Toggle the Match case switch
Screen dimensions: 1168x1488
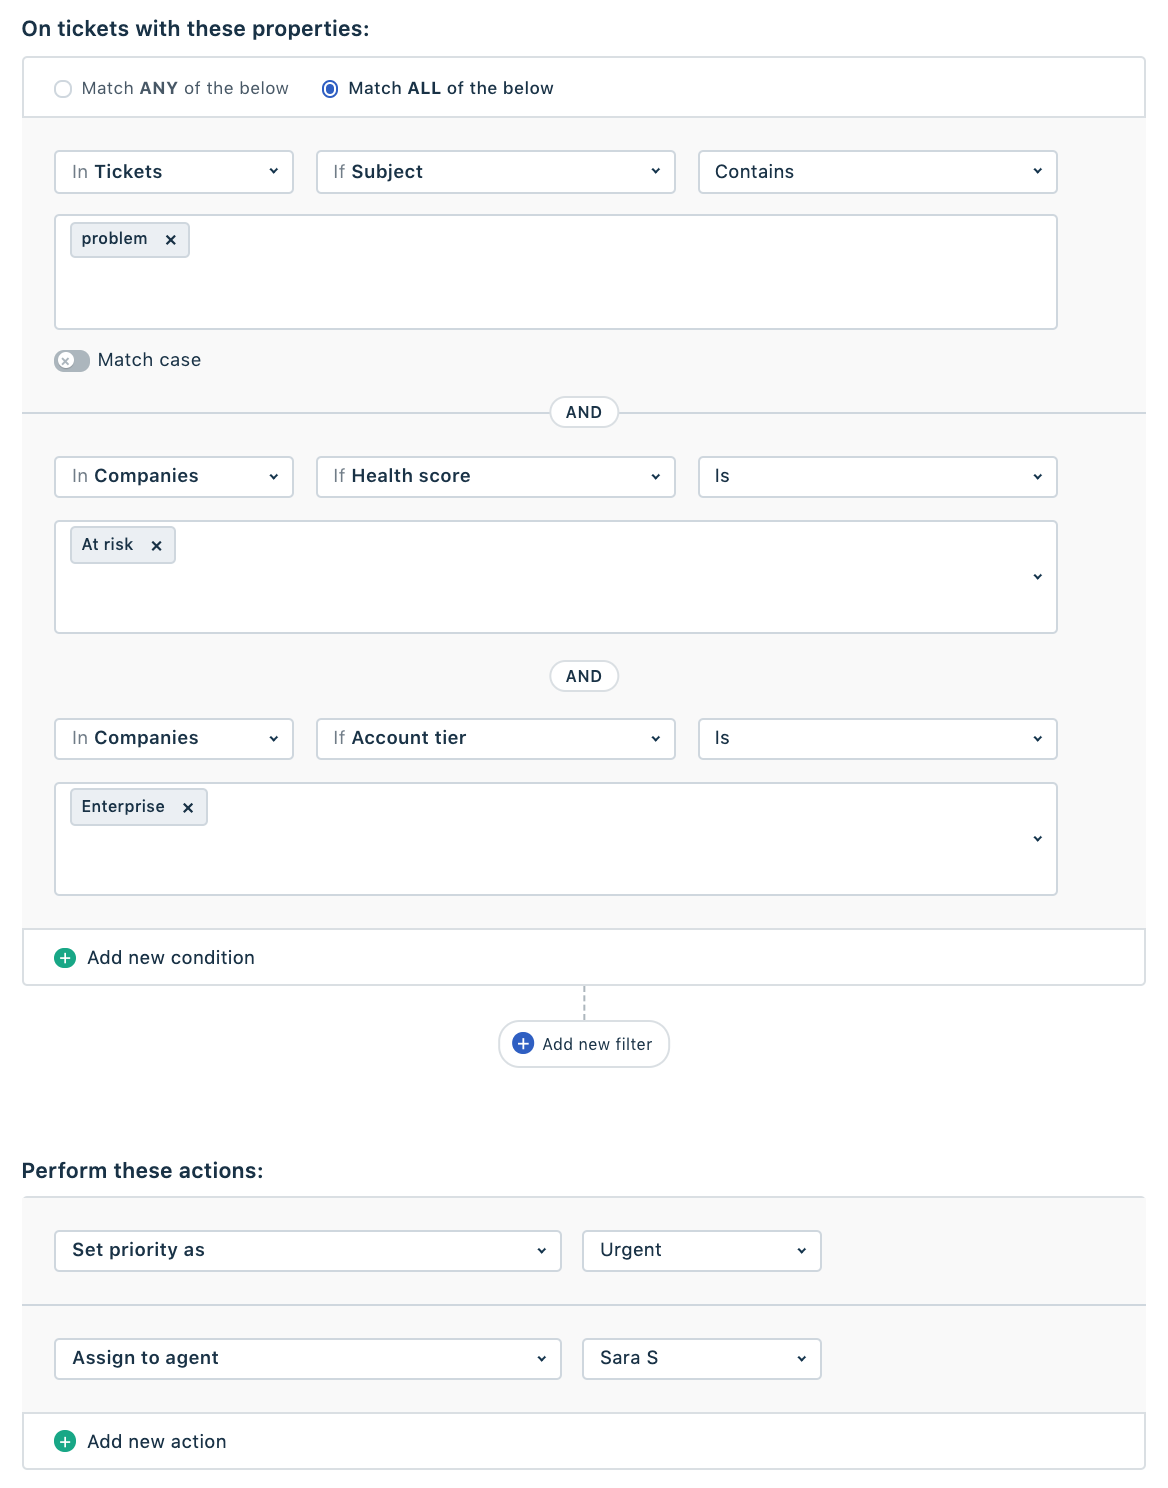[x=72, y=361]
